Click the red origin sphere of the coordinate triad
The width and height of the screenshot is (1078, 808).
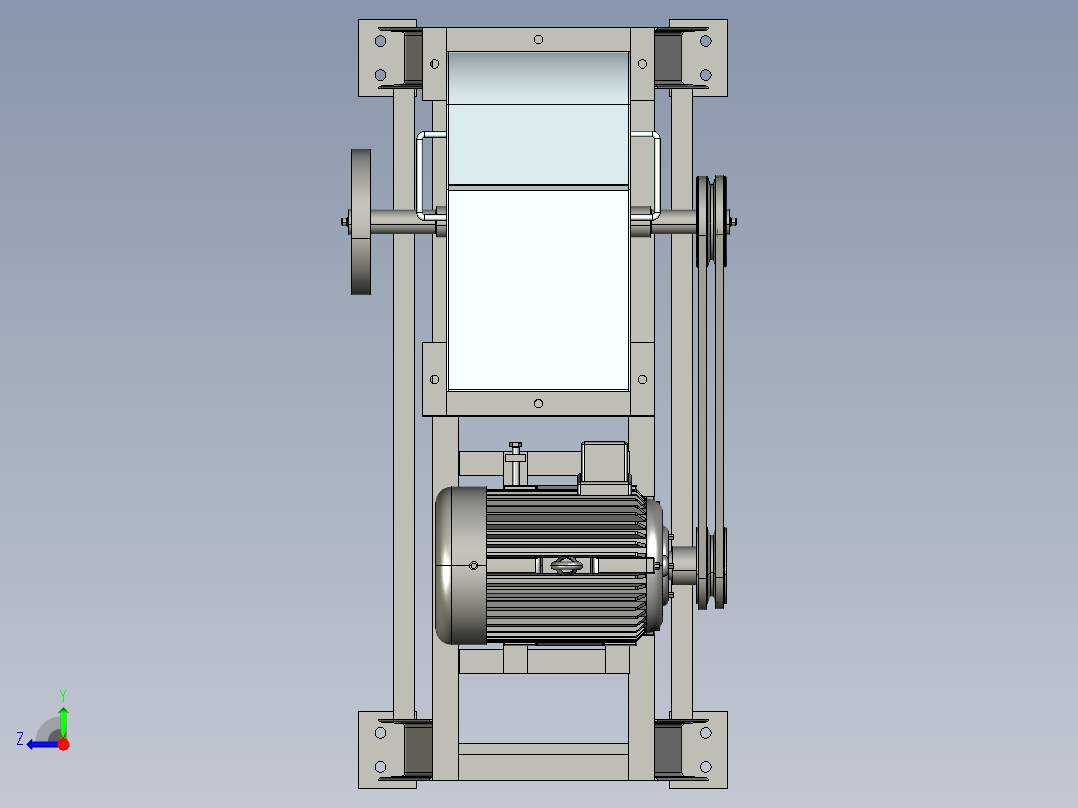point(64,744)
